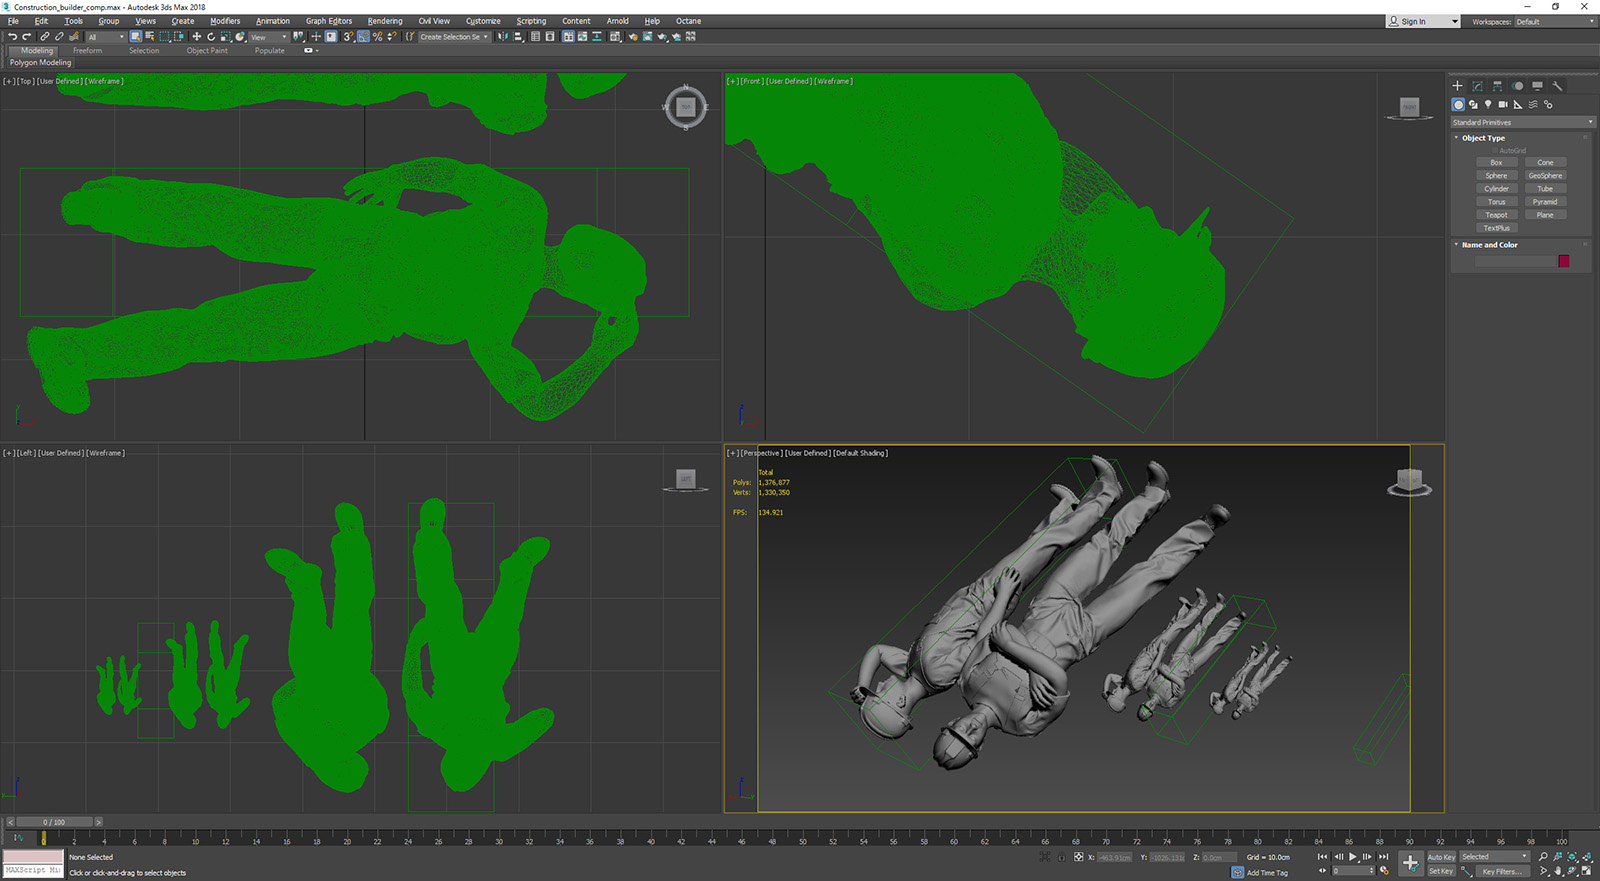Viewport: 1600px width, 881px height.
Task: Choose the Select and Rotate tool
Action: click(x=211, y=37)
